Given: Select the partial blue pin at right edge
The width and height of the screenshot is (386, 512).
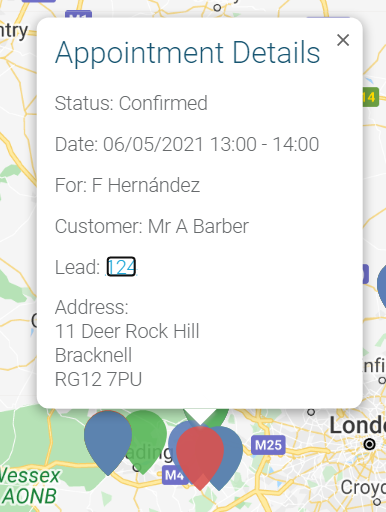Looking at the screenshot, I should coord(382,285).
